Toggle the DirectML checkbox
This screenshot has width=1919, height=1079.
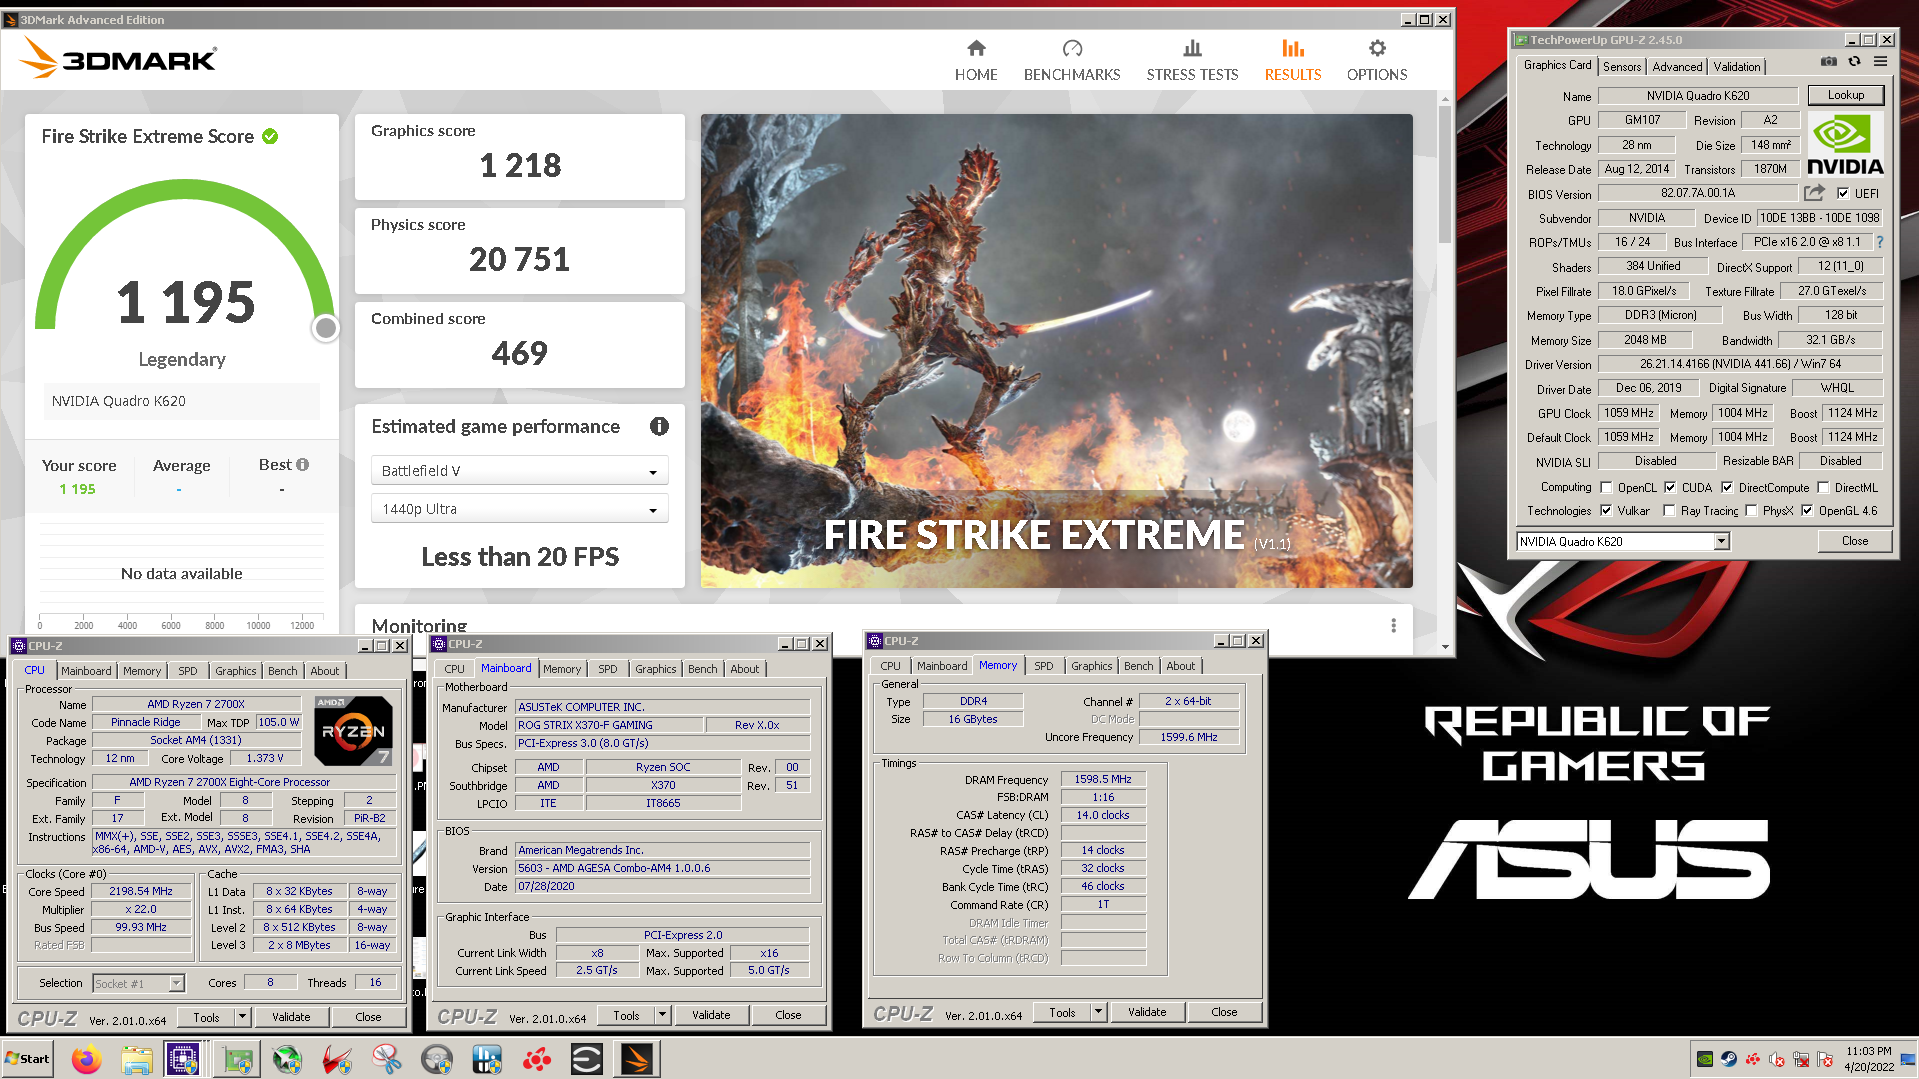tap(1823, 488)
